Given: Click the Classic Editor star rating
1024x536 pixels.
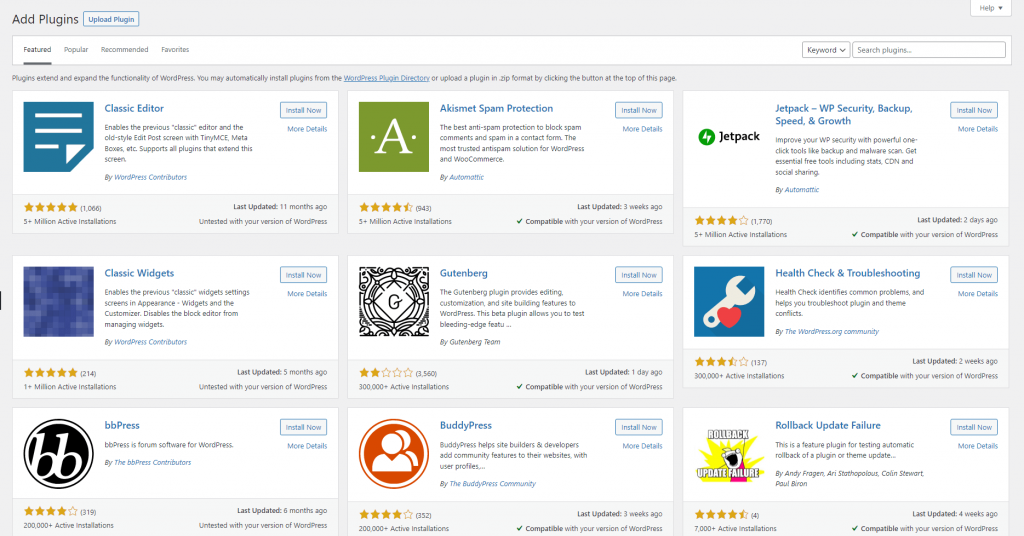Looking at the screenshot, I should pos(51,208).
